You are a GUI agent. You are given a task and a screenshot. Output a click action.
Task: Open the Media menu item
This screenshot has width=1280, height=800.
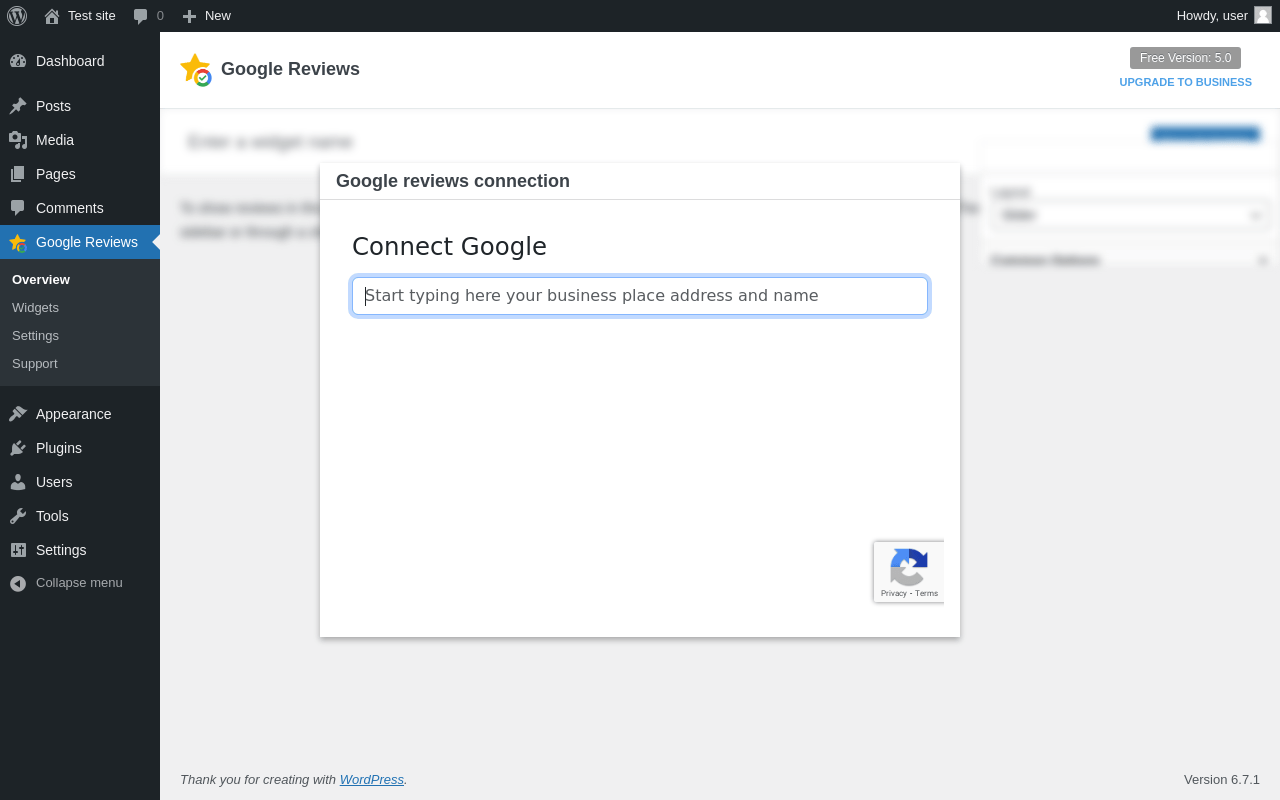pos(80,140)
